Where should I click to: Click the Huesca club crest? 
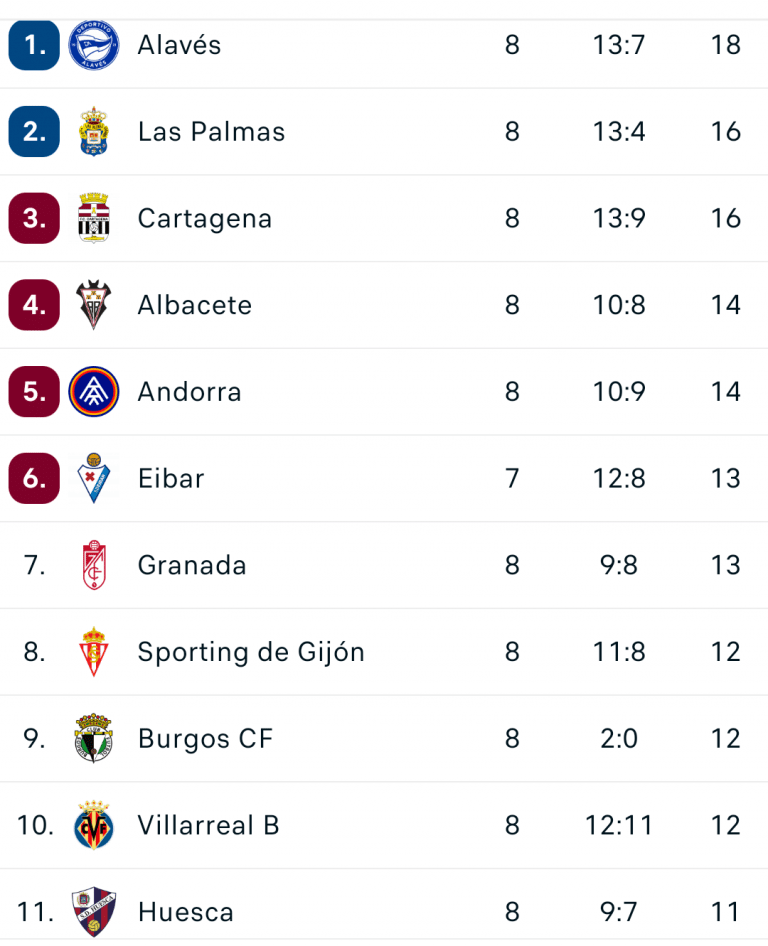pos(94,912)
